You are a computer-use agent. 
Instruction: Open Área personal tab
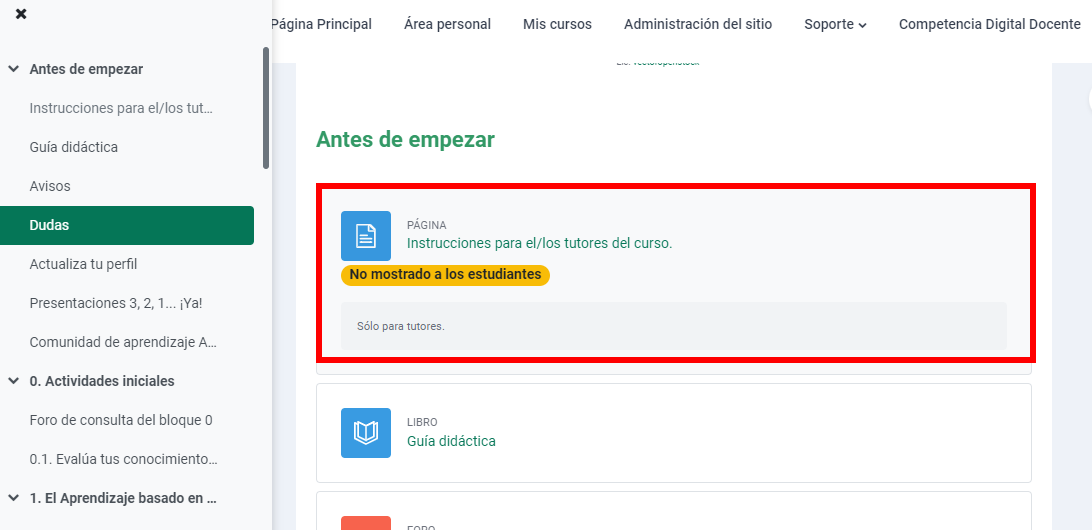point(447,24)
